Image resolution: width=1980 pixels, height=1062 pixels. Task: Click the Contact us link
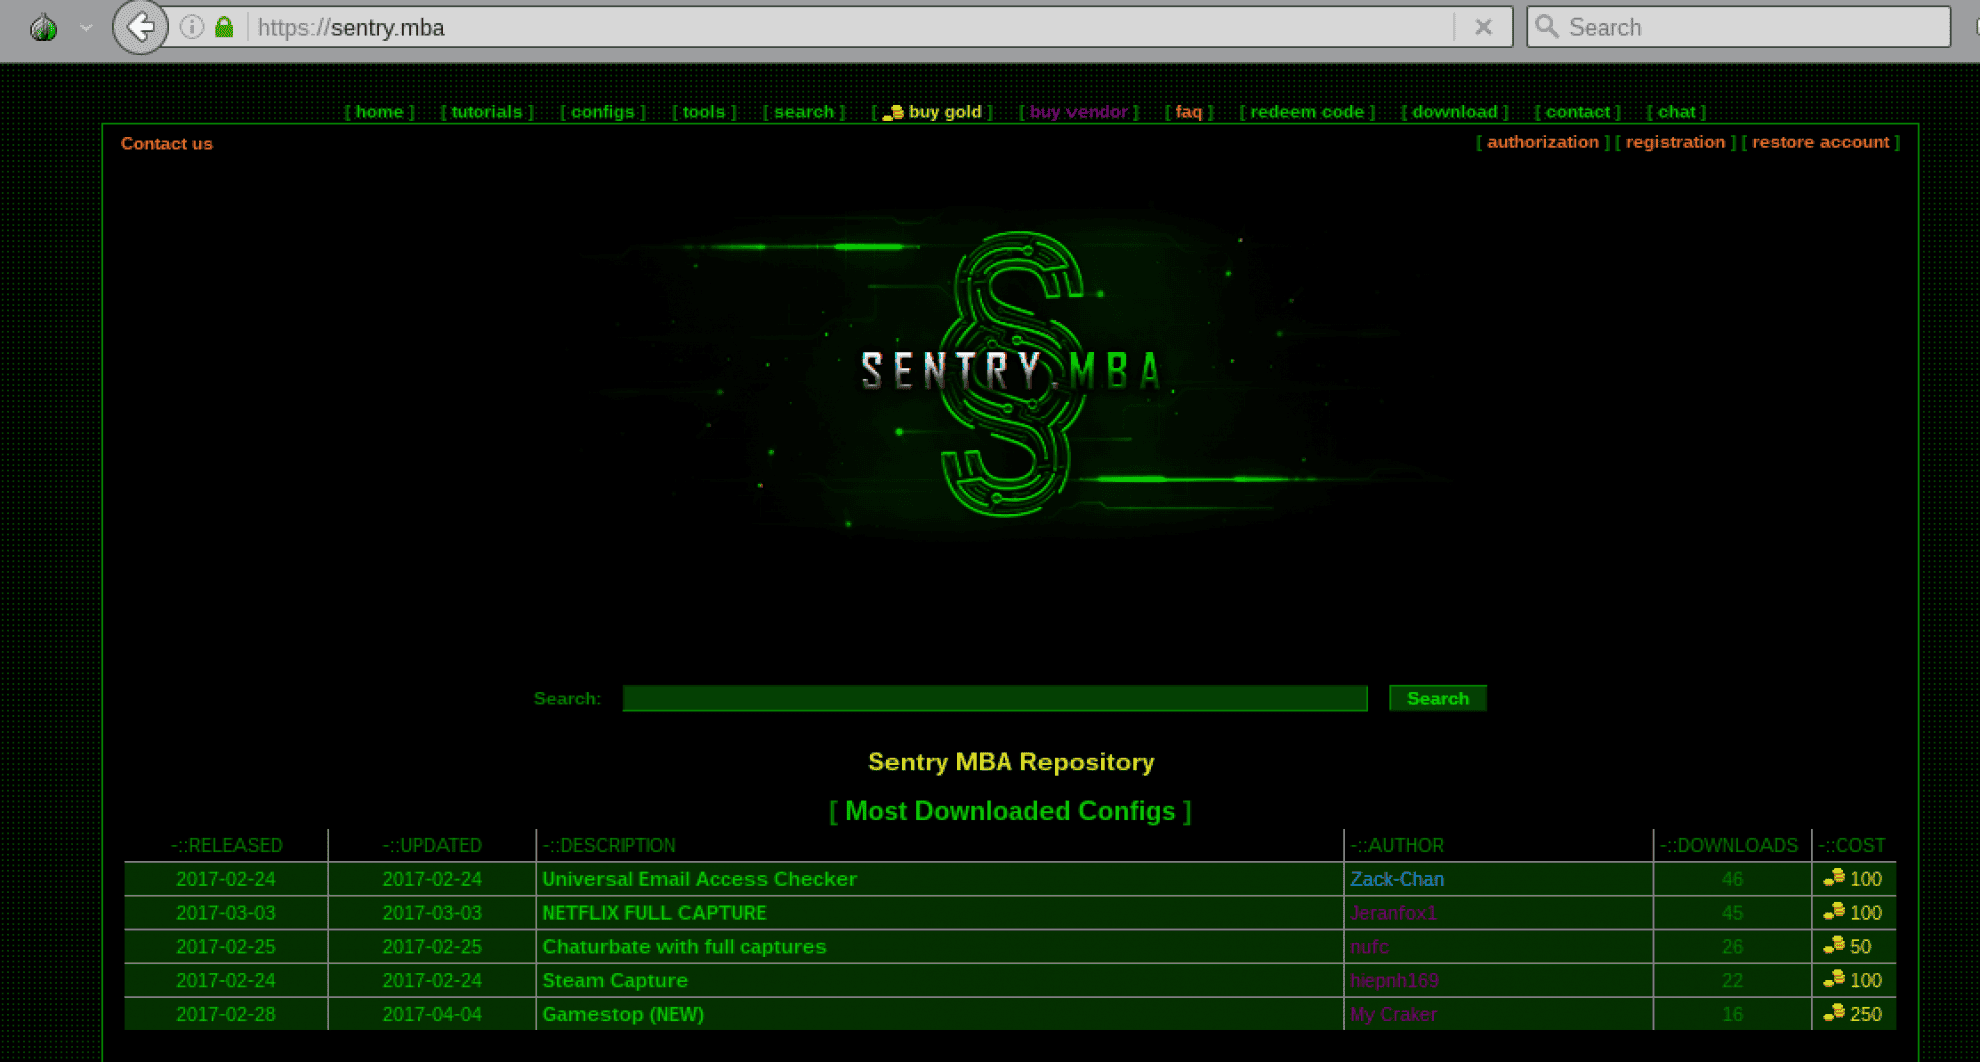(166, 143)
